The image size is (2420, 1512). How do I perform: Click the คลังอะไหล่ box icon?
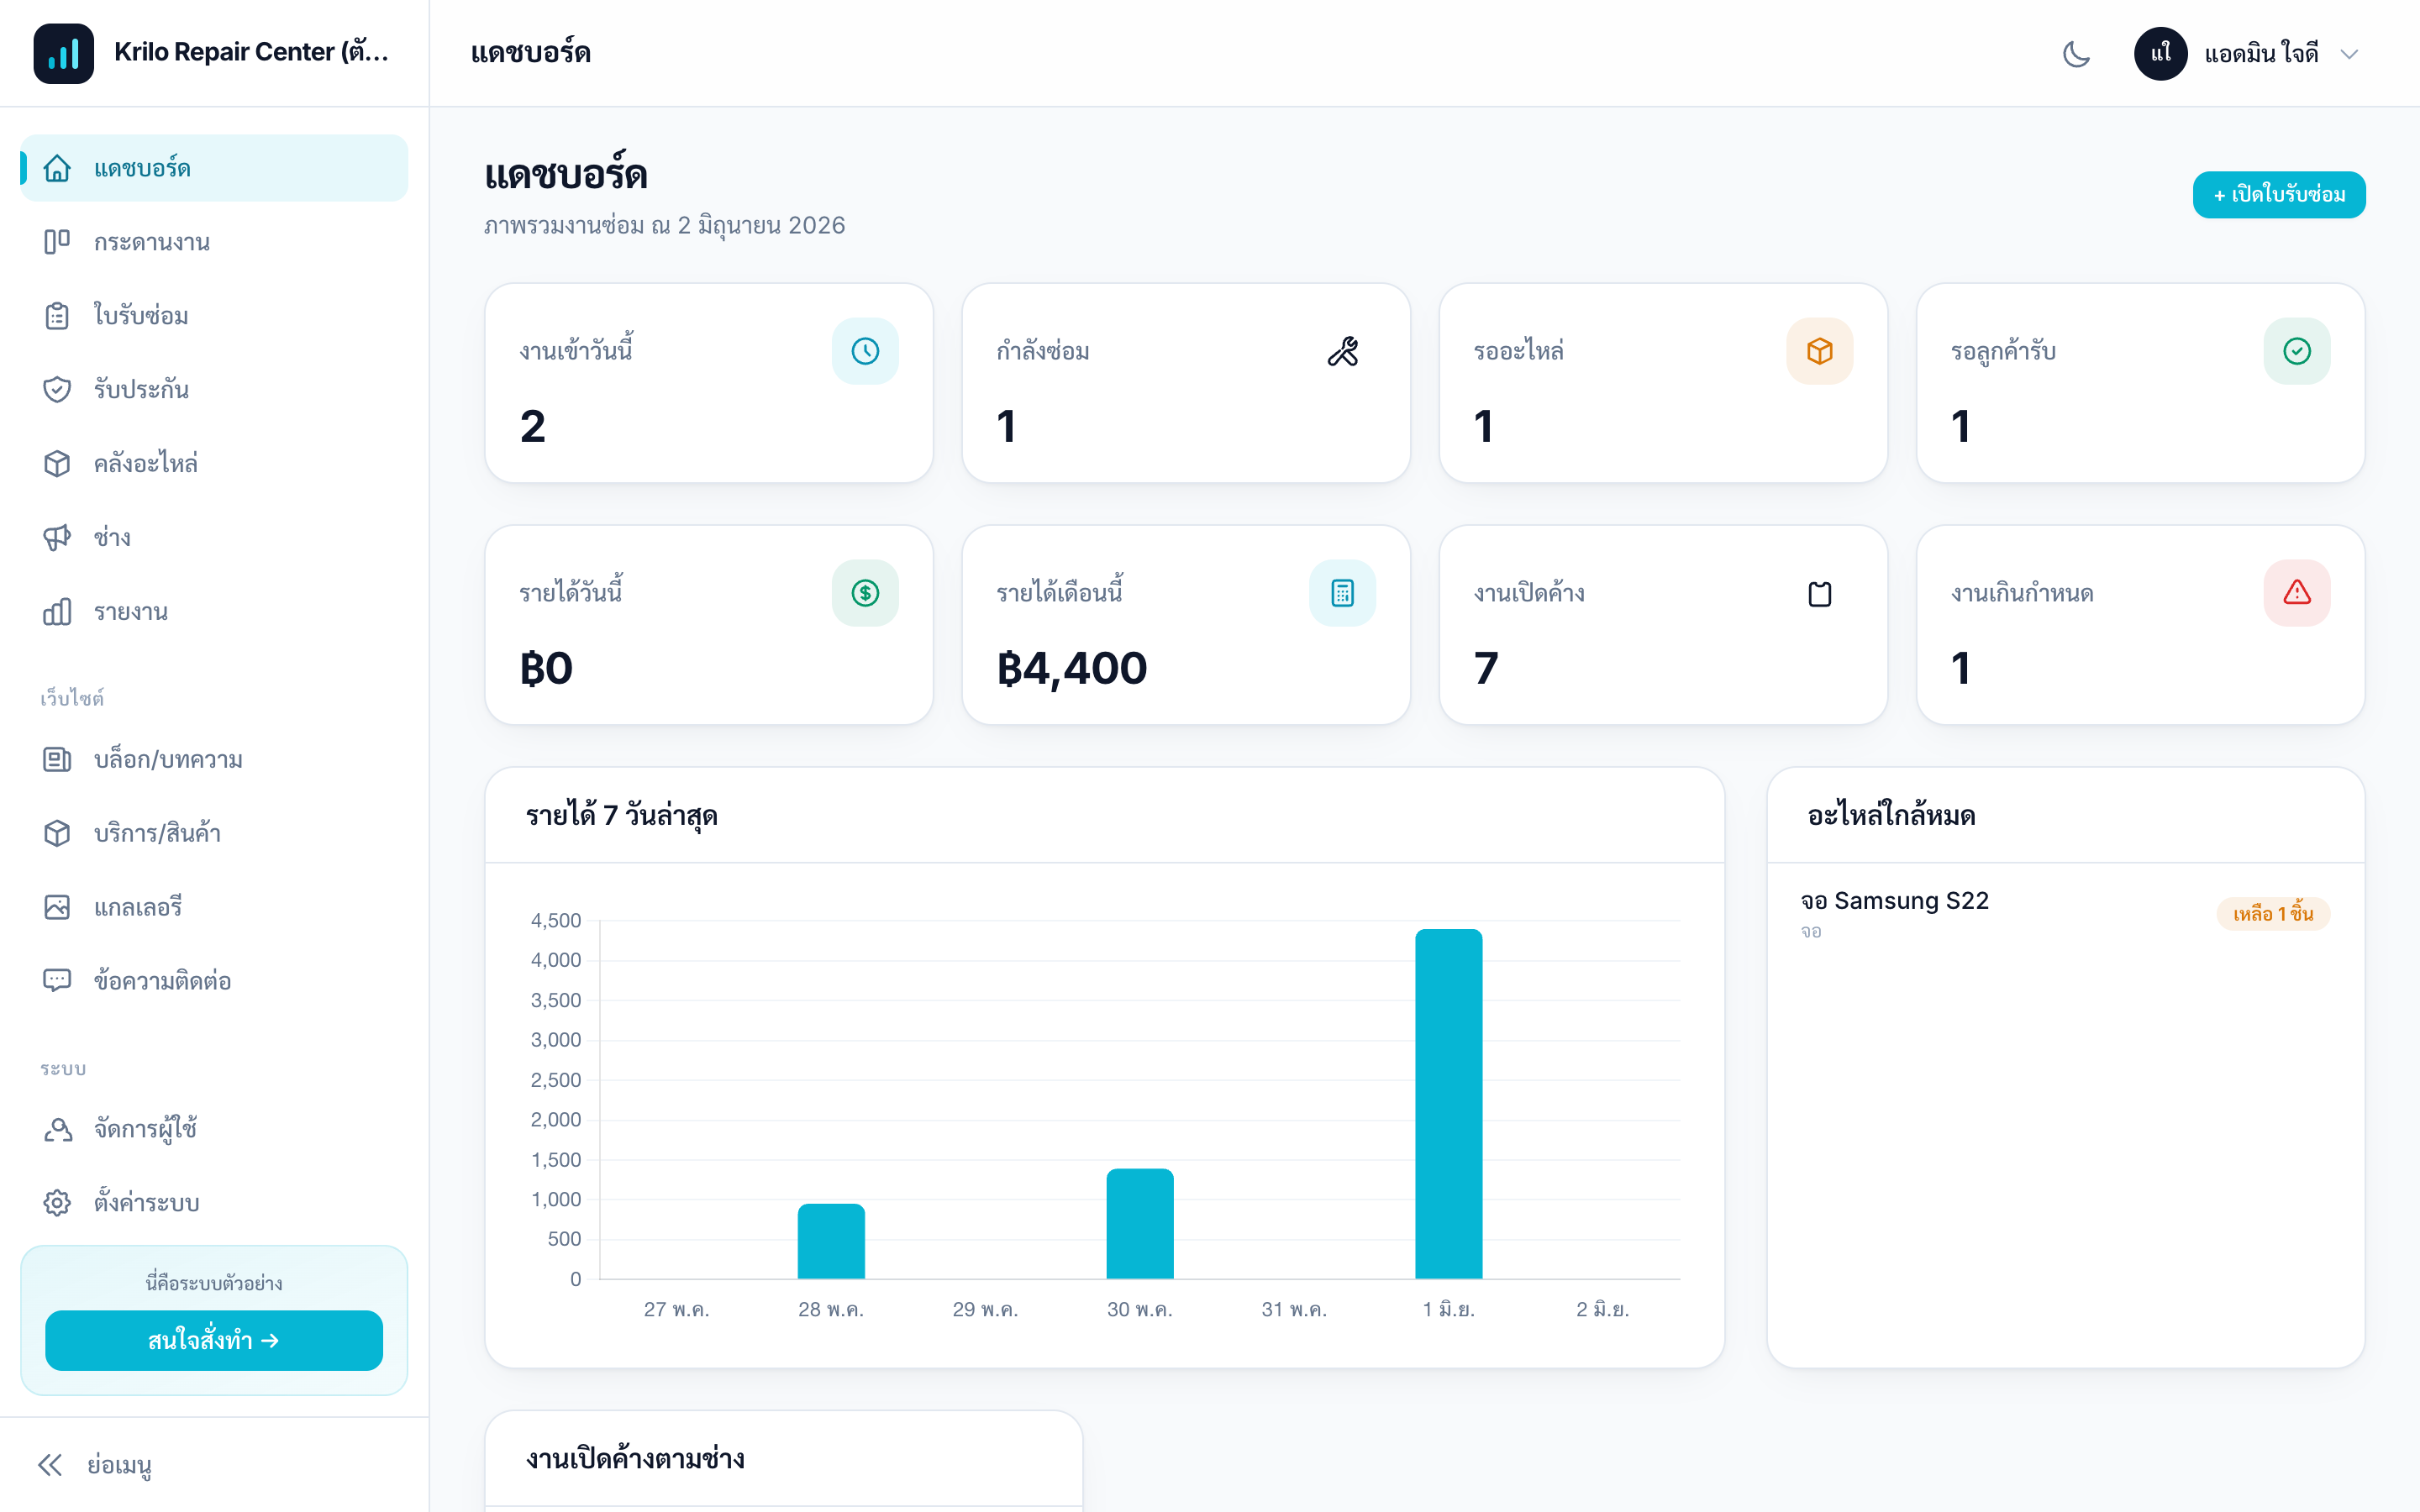click(57, 463)
